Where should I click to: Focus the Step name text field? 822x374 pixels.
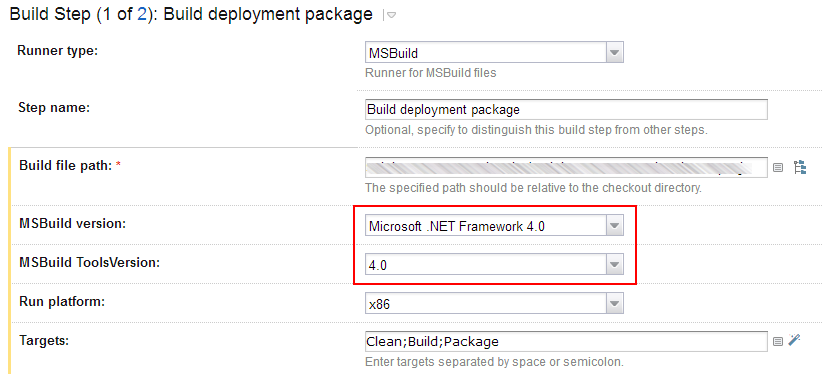(x=566, y=110)
